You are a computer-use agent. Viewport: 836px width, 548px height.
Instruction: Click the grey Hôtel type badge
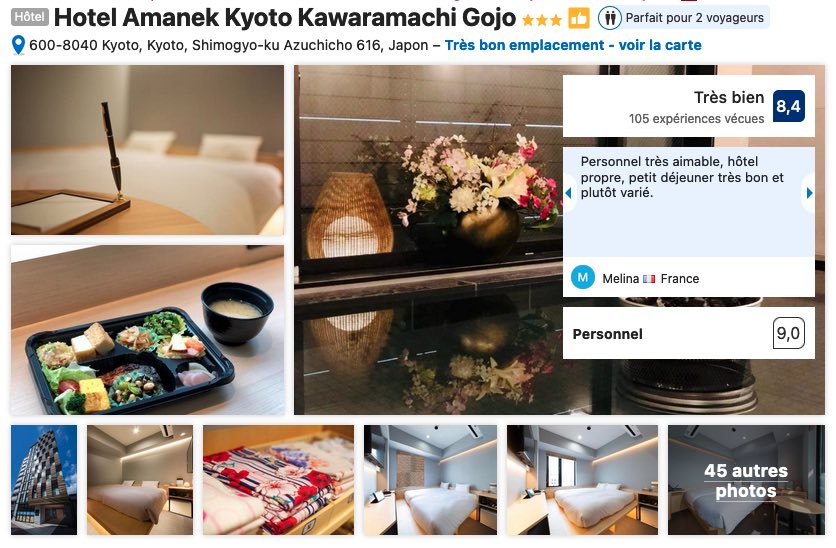[x=30, y=17]
